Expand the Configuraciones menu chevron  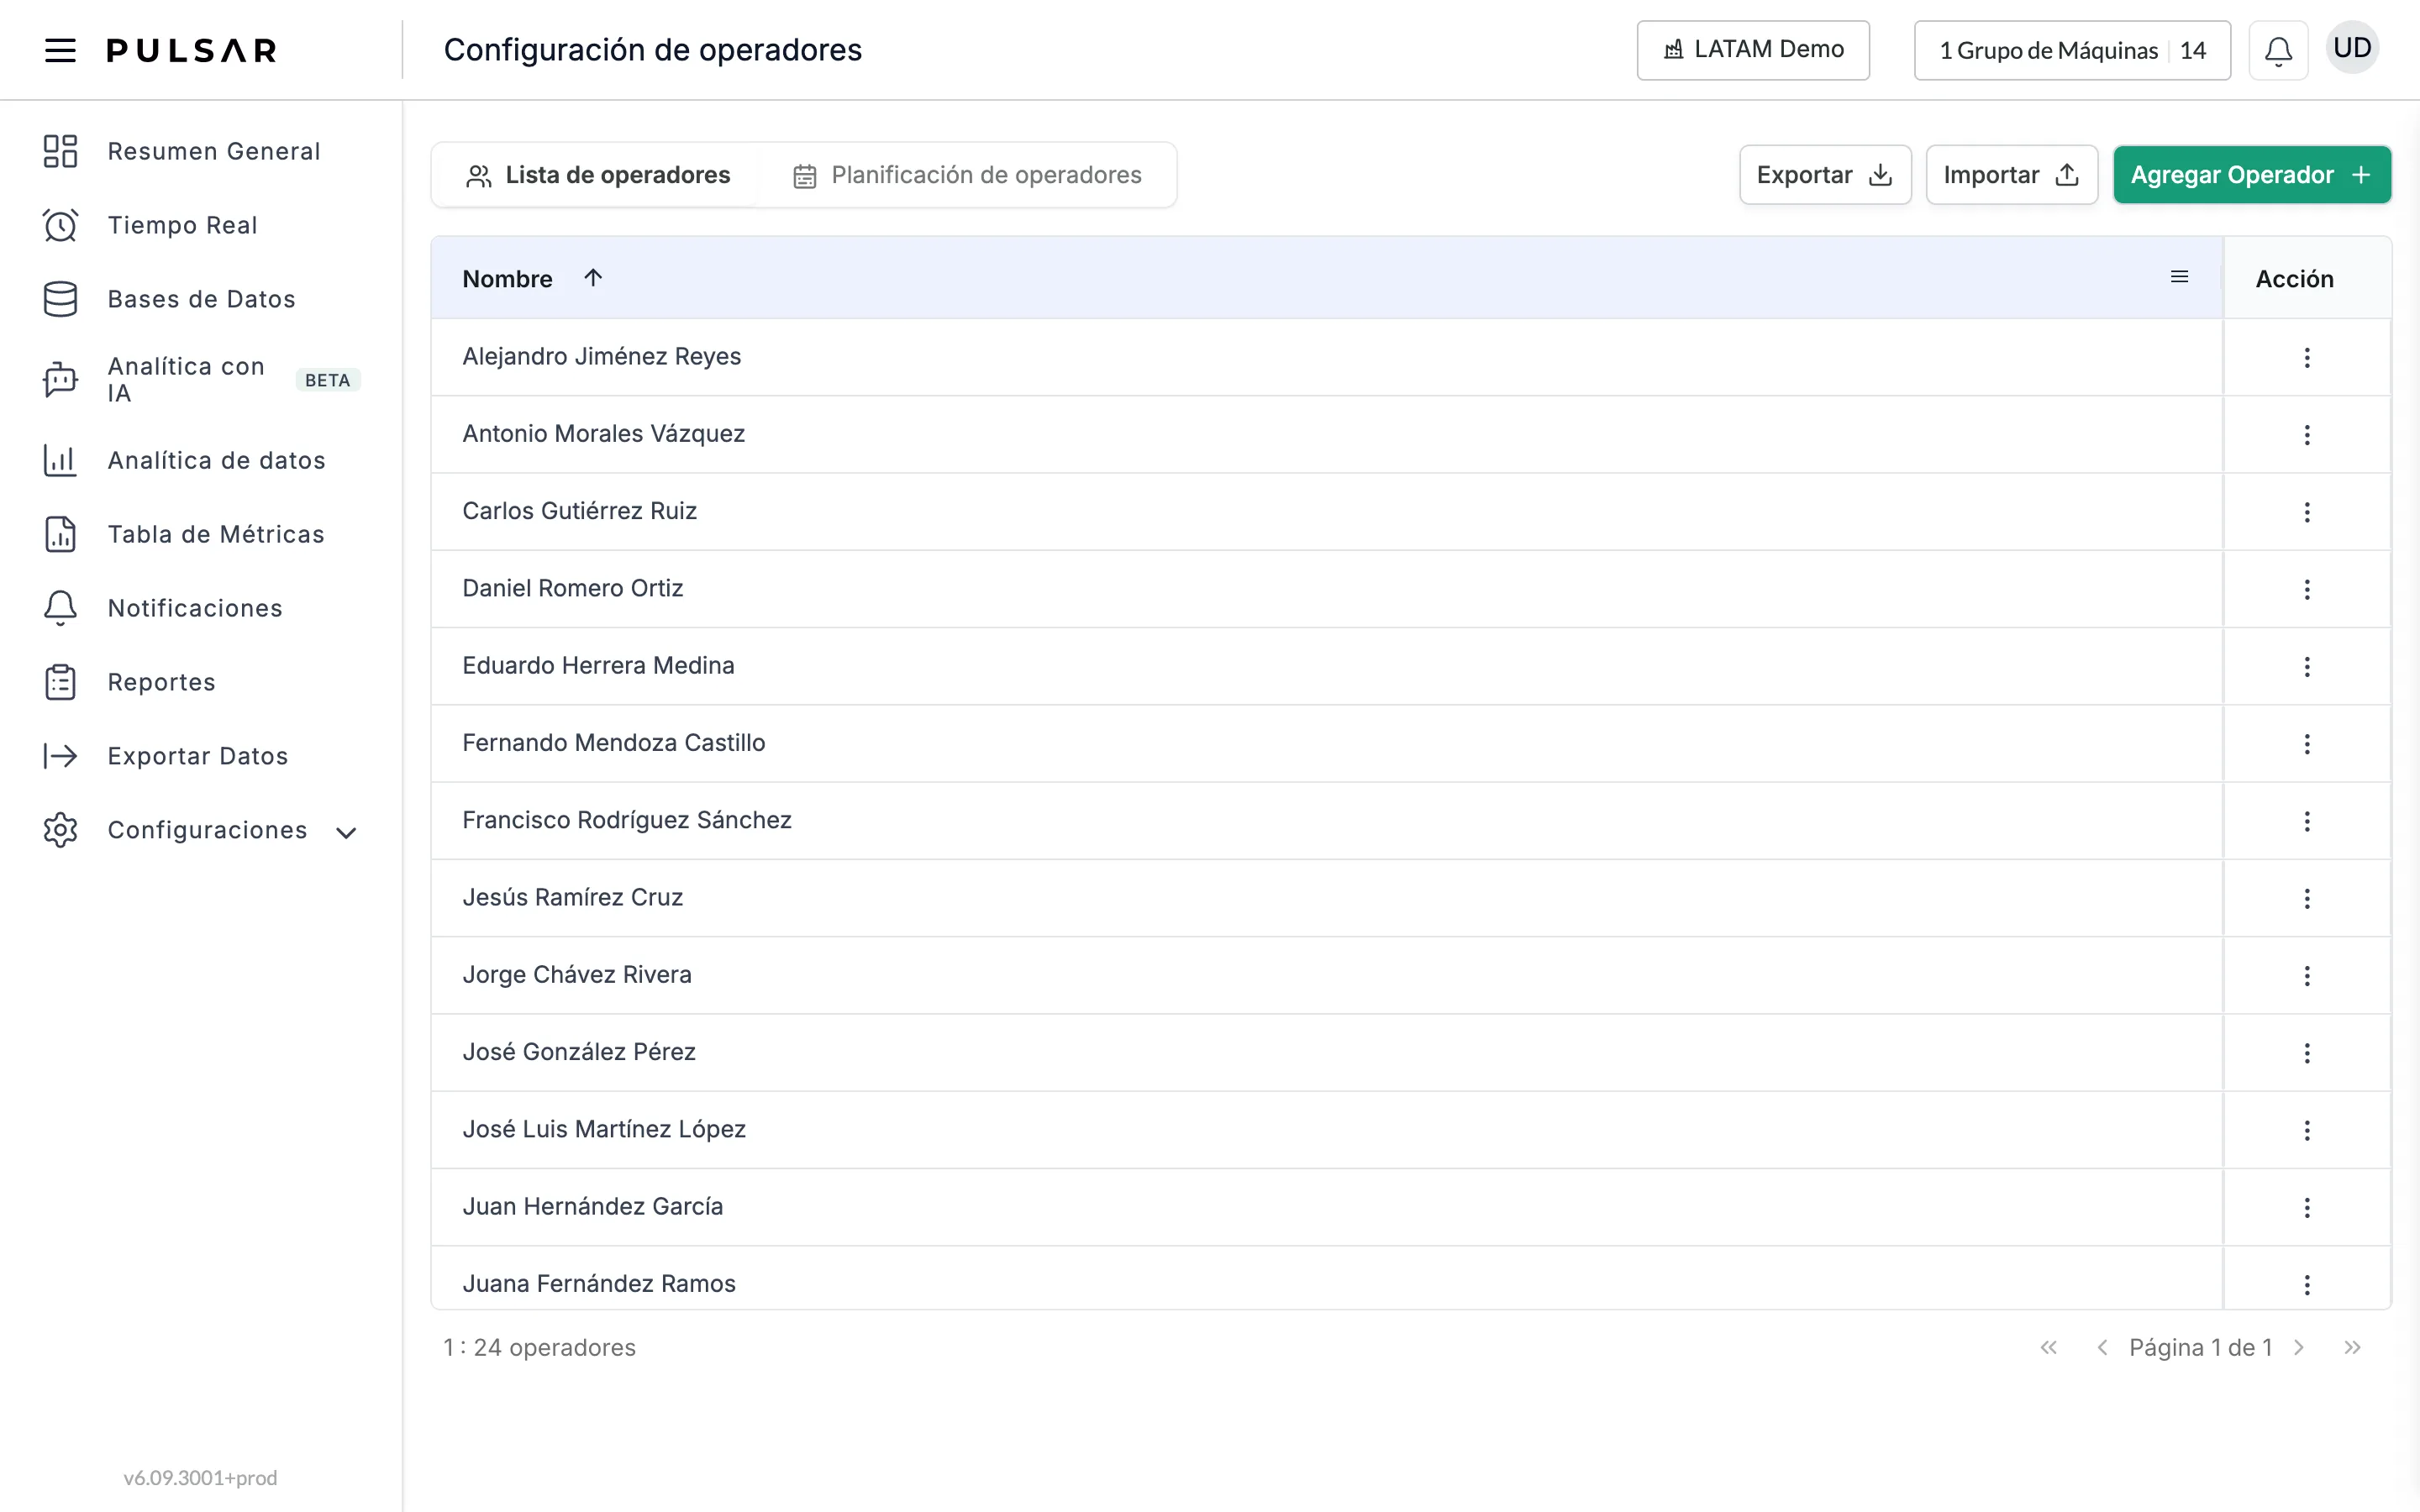click(x=346, y=832)
